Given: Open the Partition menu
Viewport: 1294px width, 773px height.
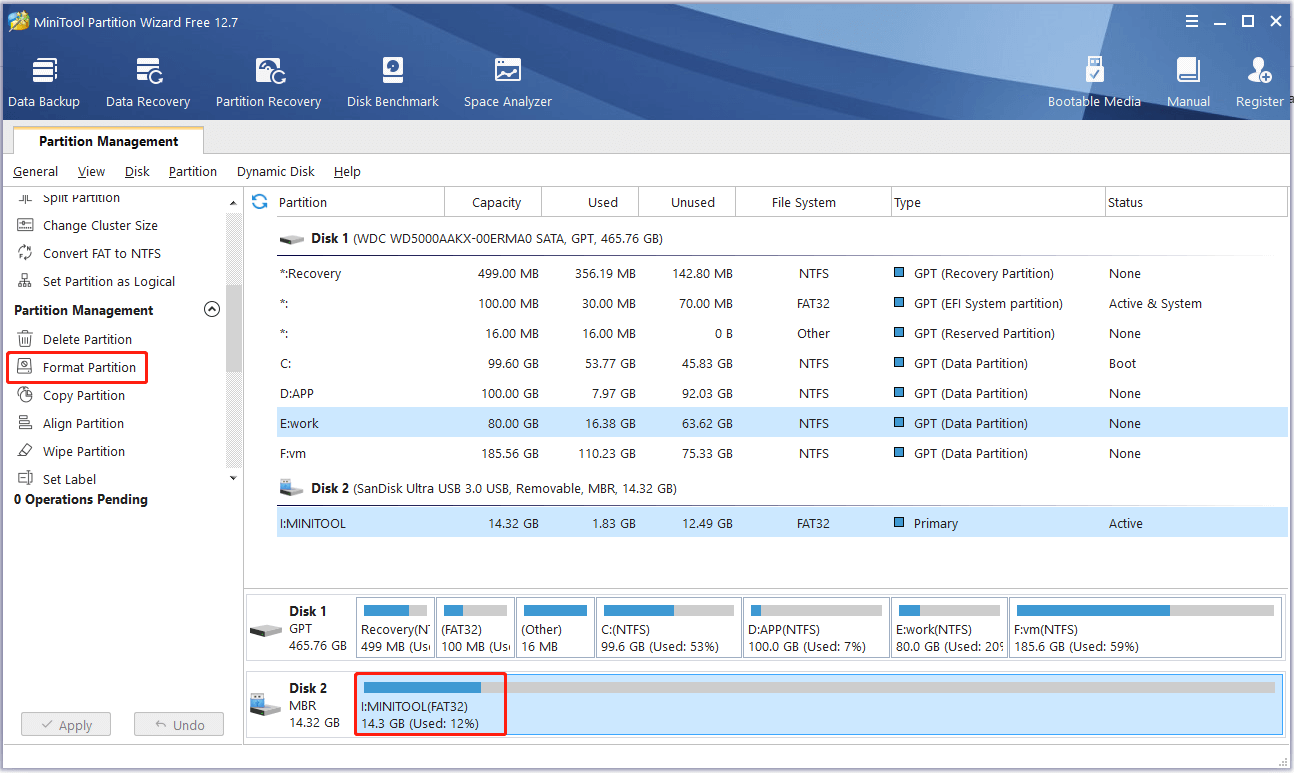Looking at the screenshot, I should point(193,172).
